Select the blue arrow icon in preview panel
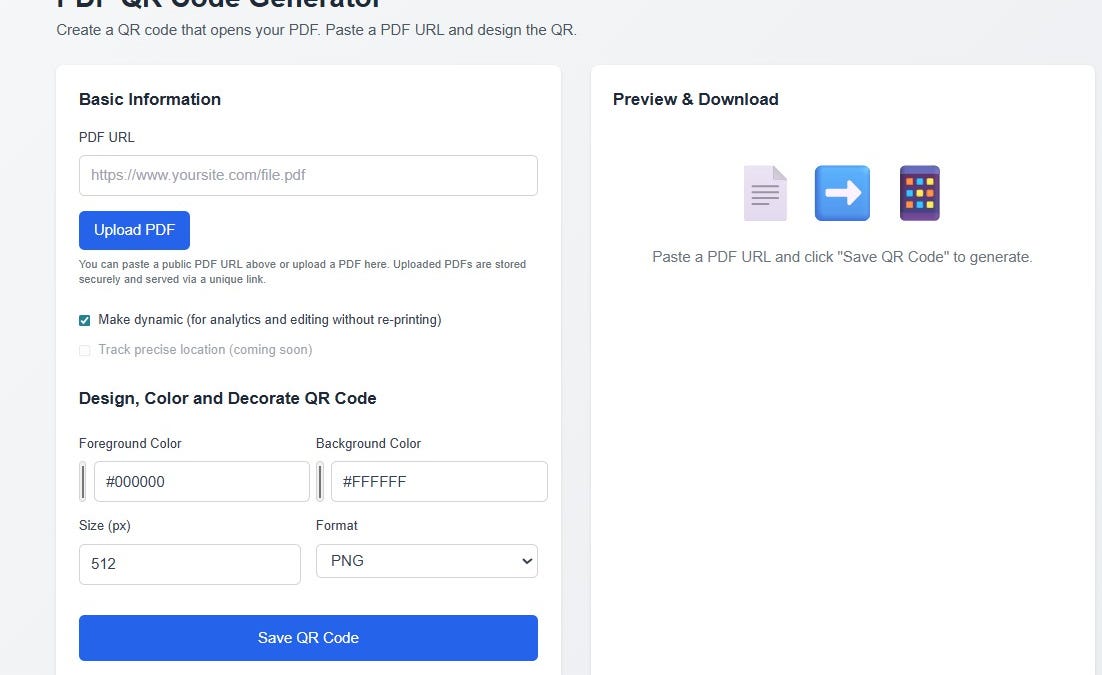This screenshot has width=1102, height=675. (841, 192)
